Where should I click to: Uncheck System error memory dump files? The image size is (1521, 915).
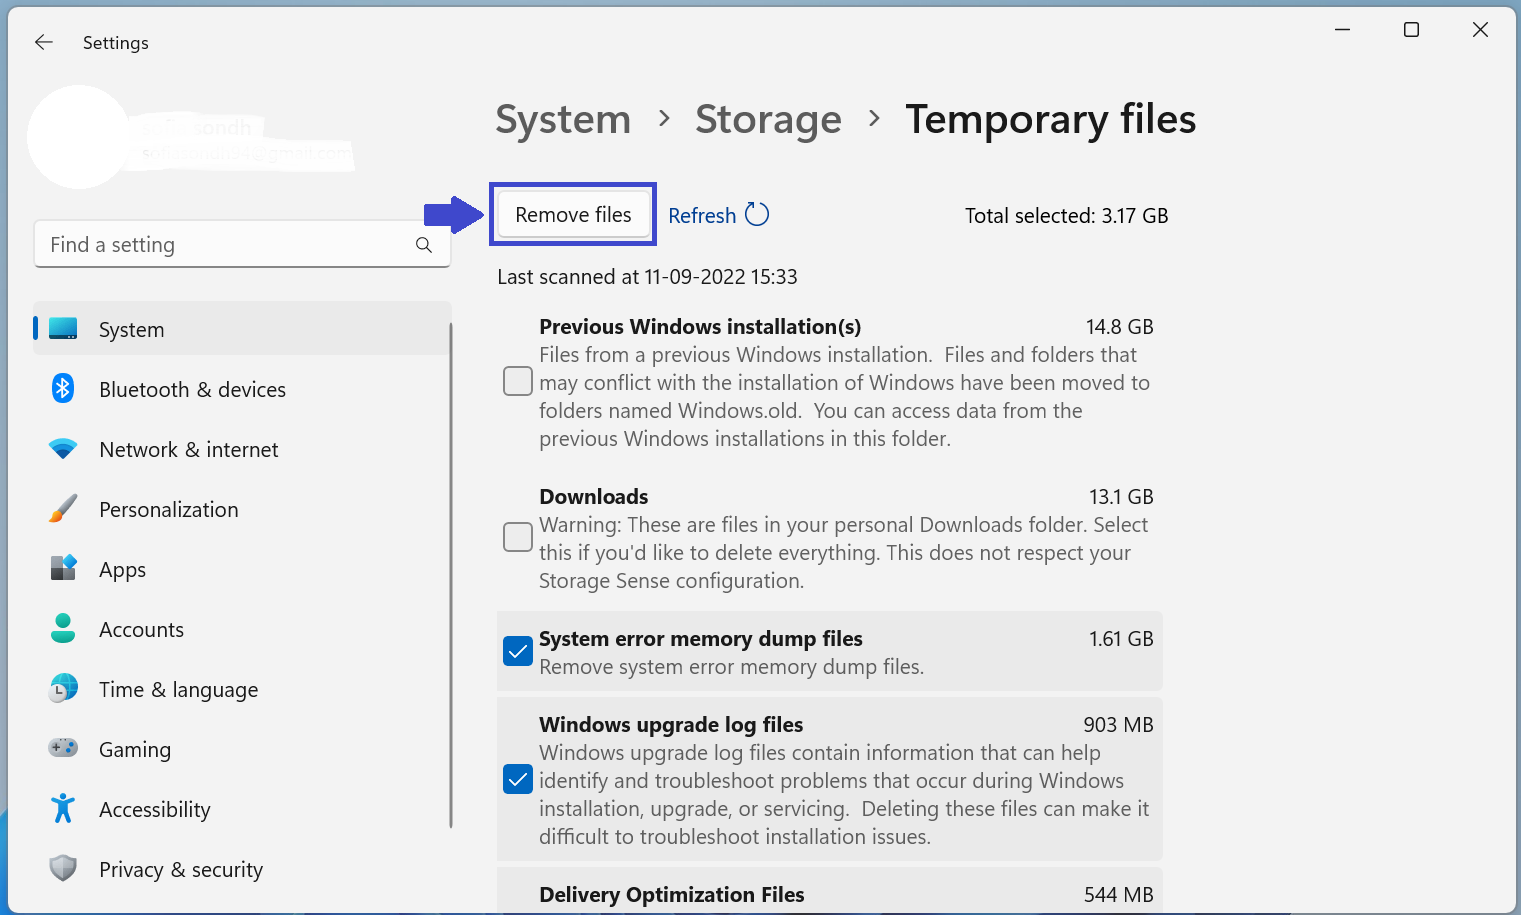(518, 651)
